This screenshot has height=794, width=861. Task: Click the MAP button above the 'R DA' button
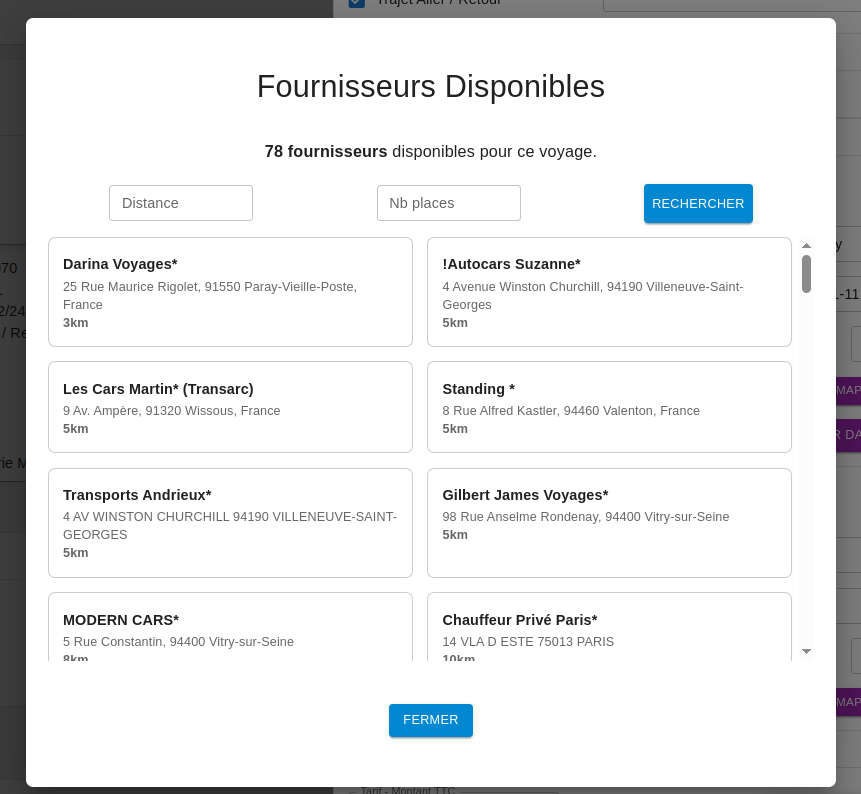[x=848, y=390]
